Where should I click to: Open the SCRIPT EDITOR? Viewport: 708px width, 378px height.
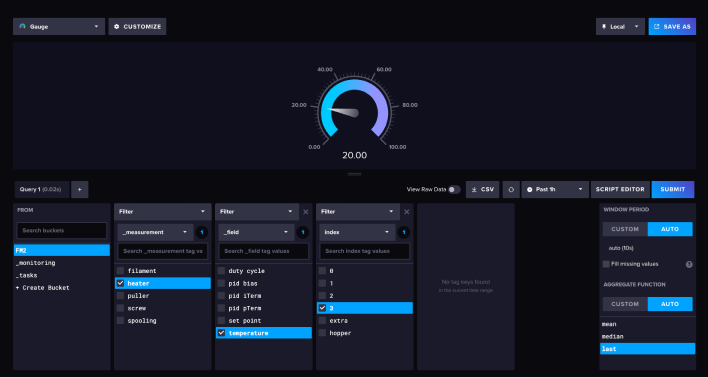tap(620, 189)
